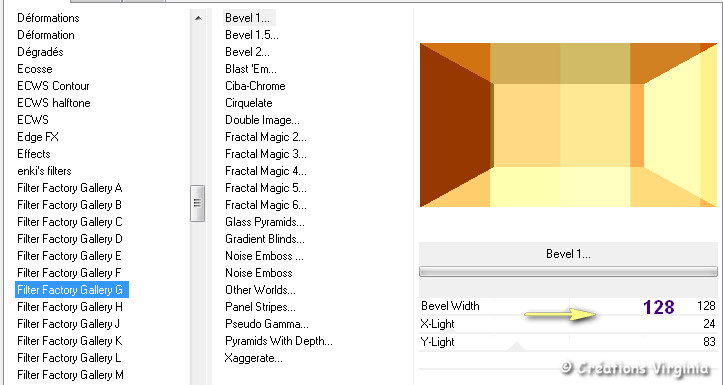Image resolution: width=723 pixels, height=385 pixels.
Task: Choose Noise Emboss filter without ellipsis
Action: click(259, 273)
